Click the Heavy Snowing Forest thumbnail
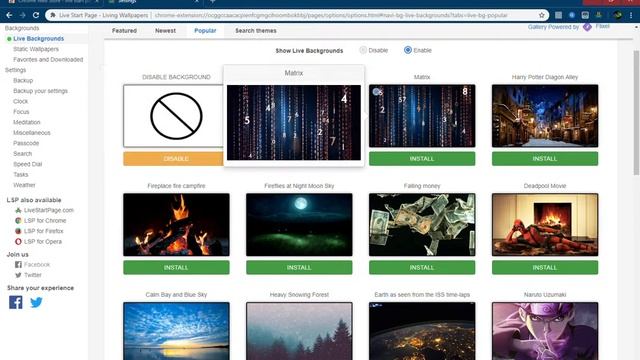This screenshot has width=640, height=360. tap(299, 331)
